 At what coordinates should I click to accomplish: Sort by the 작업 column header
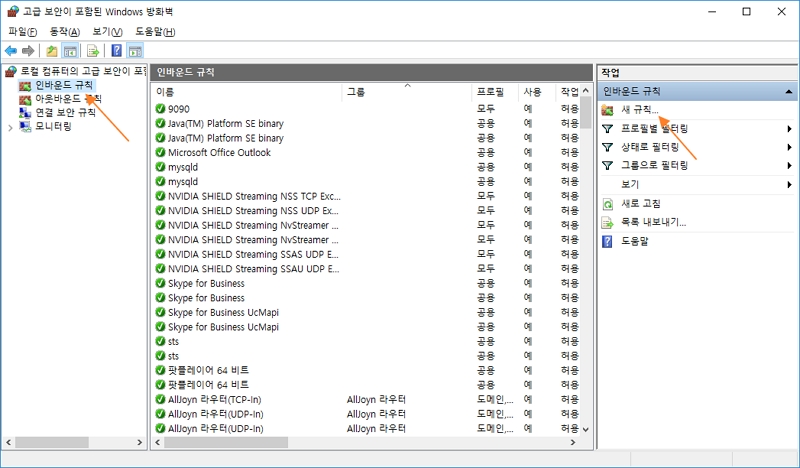pos(569,92)
